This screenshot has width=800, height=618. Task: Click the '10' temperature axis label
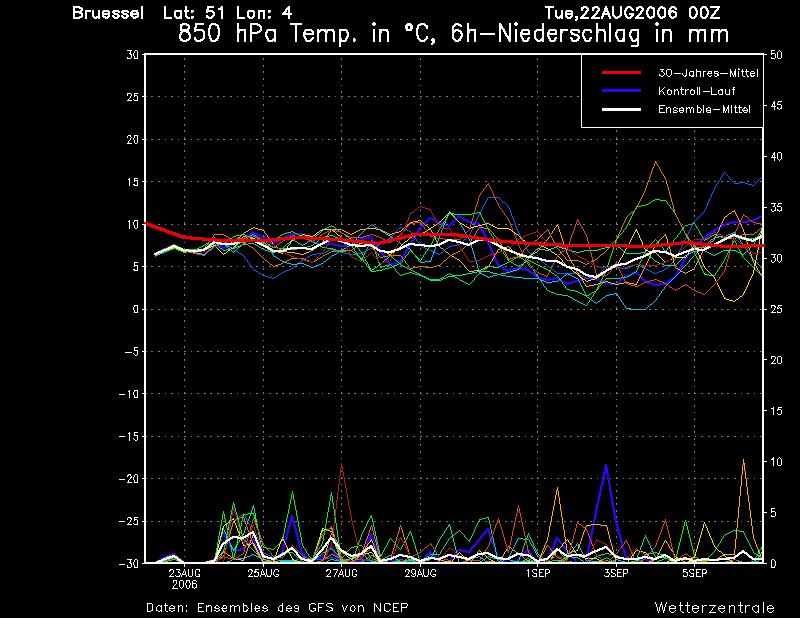[x=133, y=225]
